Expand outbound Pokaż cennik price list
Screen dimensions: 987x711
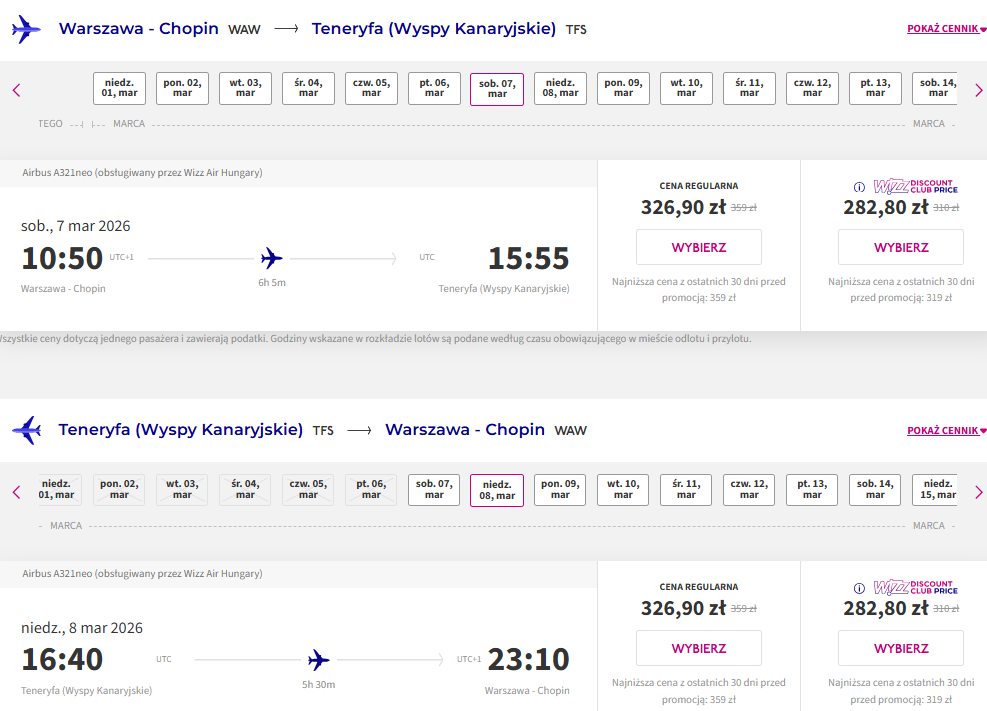pyautogui.click(x=946, y=28)
